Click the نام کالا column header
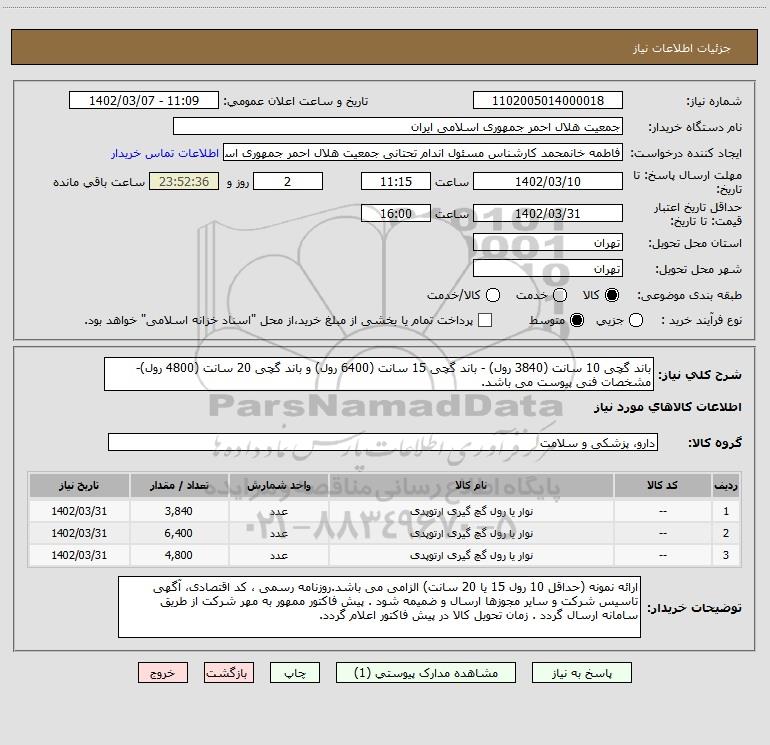Viewport: 770px width, 745px height. pos(471,485)
